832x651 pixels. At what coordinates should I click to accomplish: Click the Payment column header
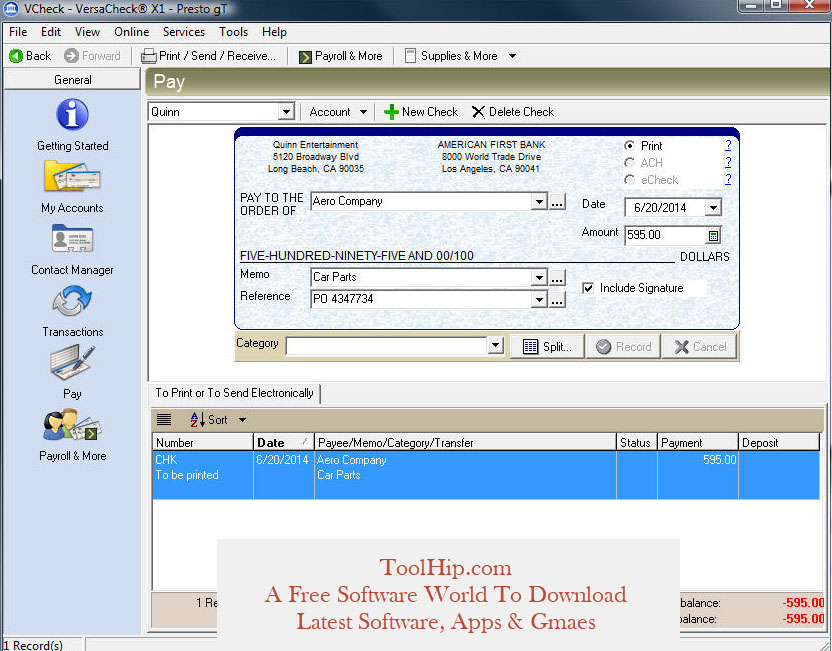(698, 442)
